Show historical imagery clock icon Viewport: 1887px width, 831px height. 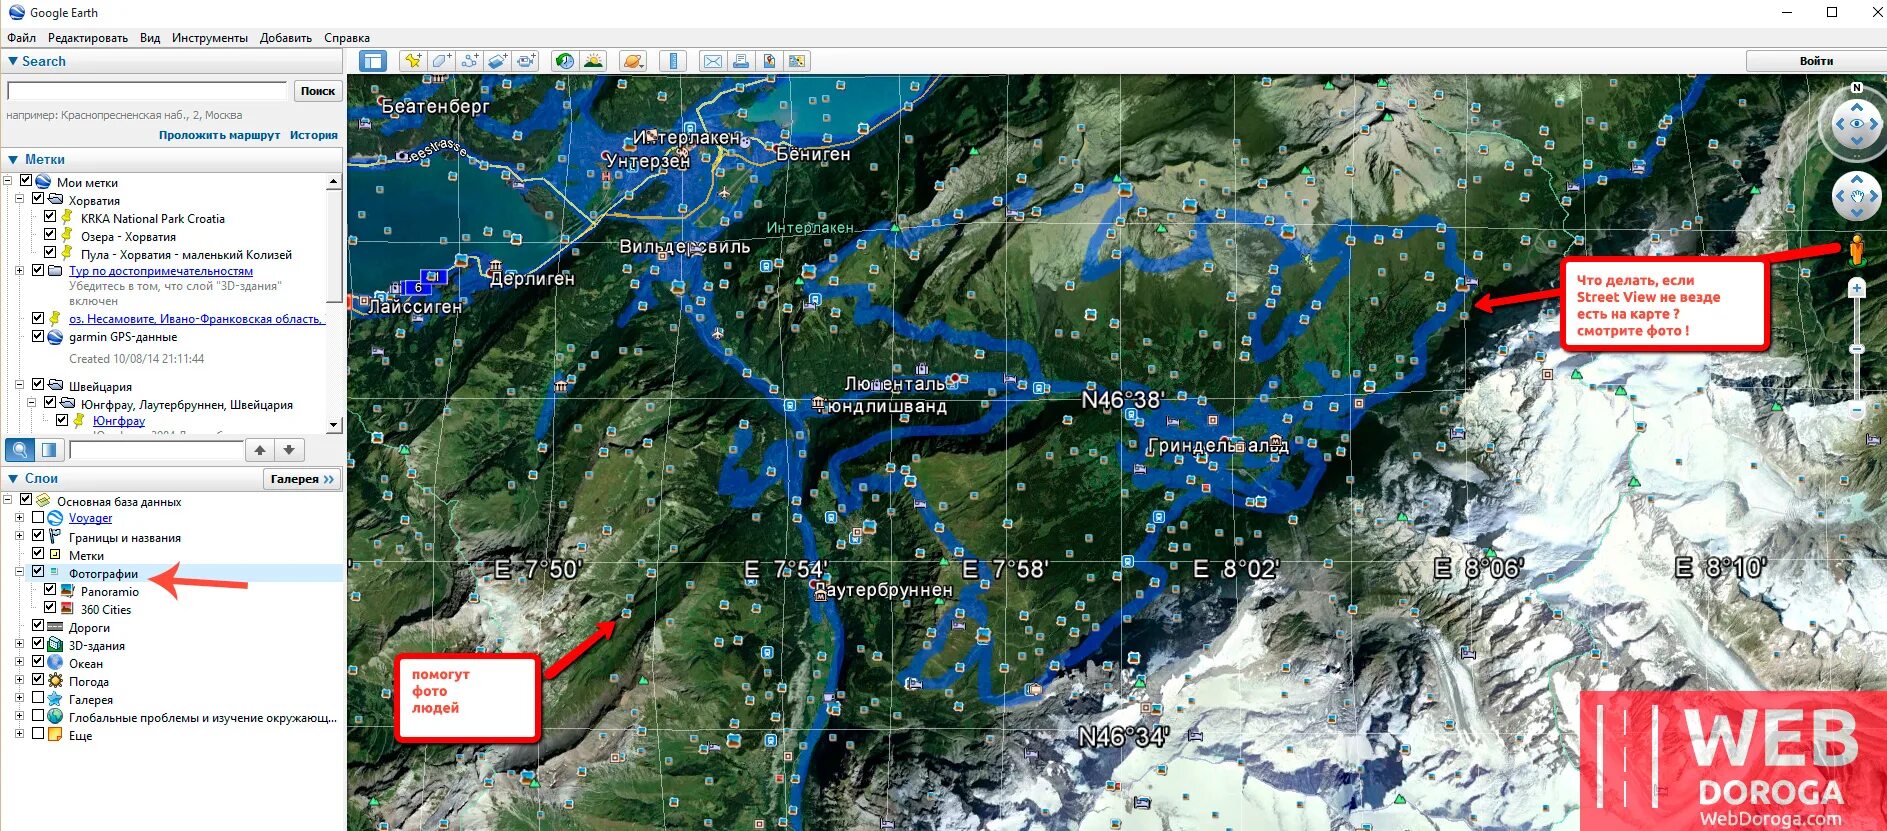pyautogui.click(x=565, y=61)
